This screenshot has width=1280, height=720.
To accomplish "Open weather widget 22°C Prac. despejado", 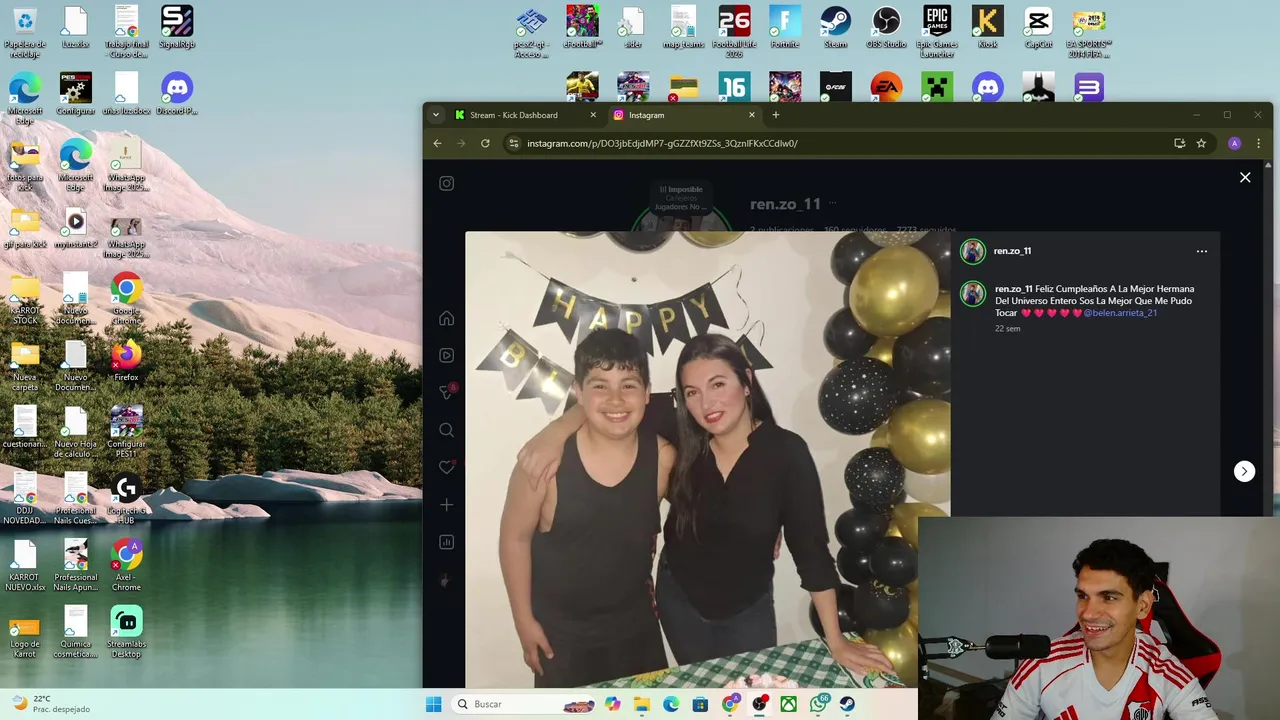I will (x=50, y=704).
